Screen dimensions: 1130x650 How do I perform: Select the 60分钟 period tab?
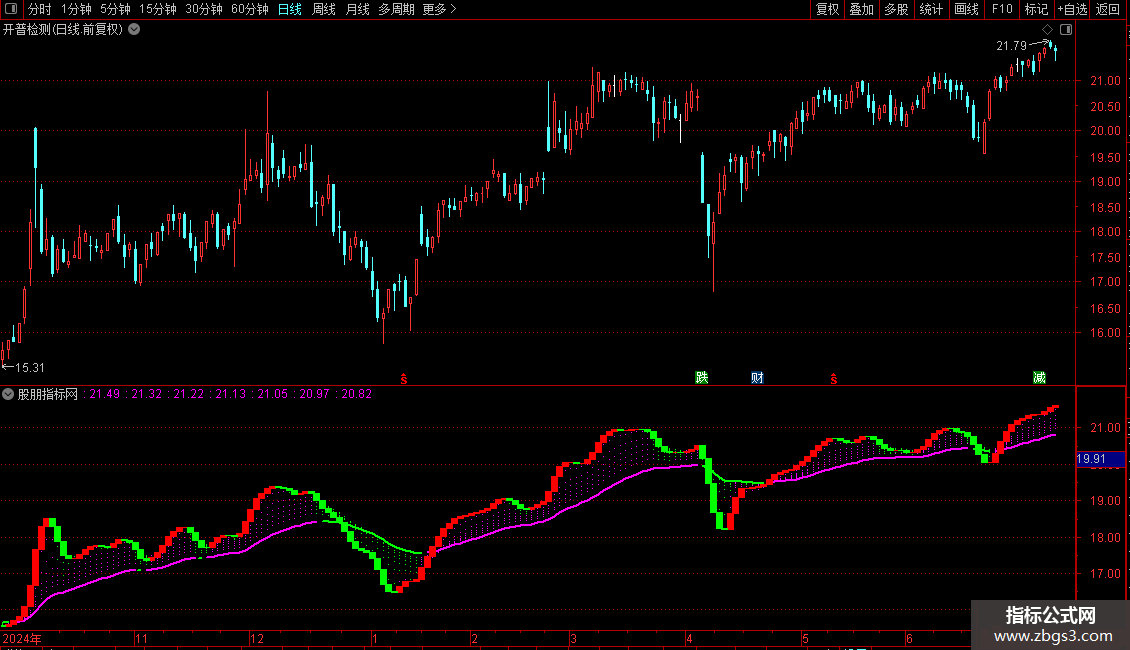coord(250,9)
